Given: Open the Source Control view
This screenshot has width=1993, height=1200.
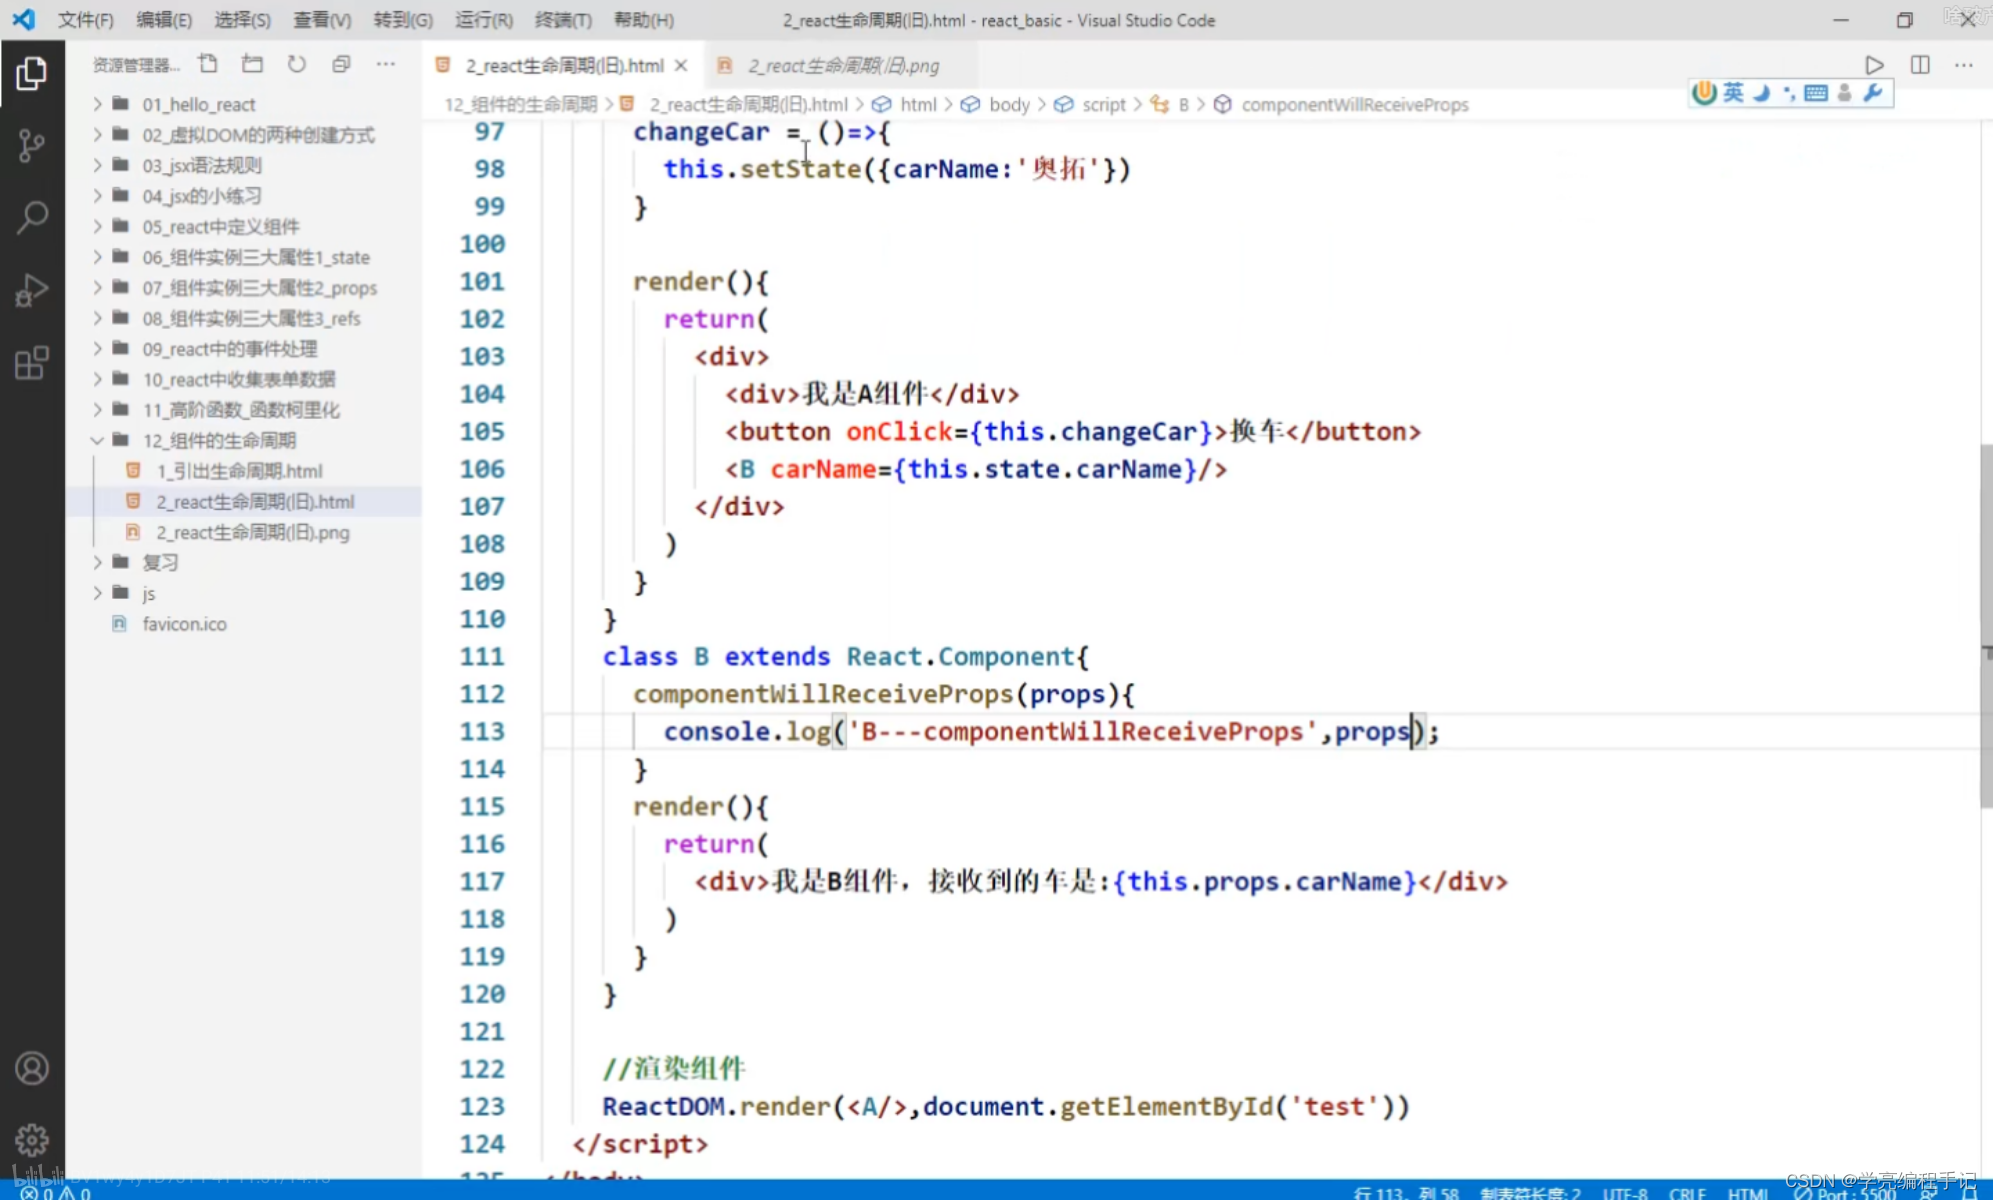Looking at the screenshot, I should coord(31,146).
